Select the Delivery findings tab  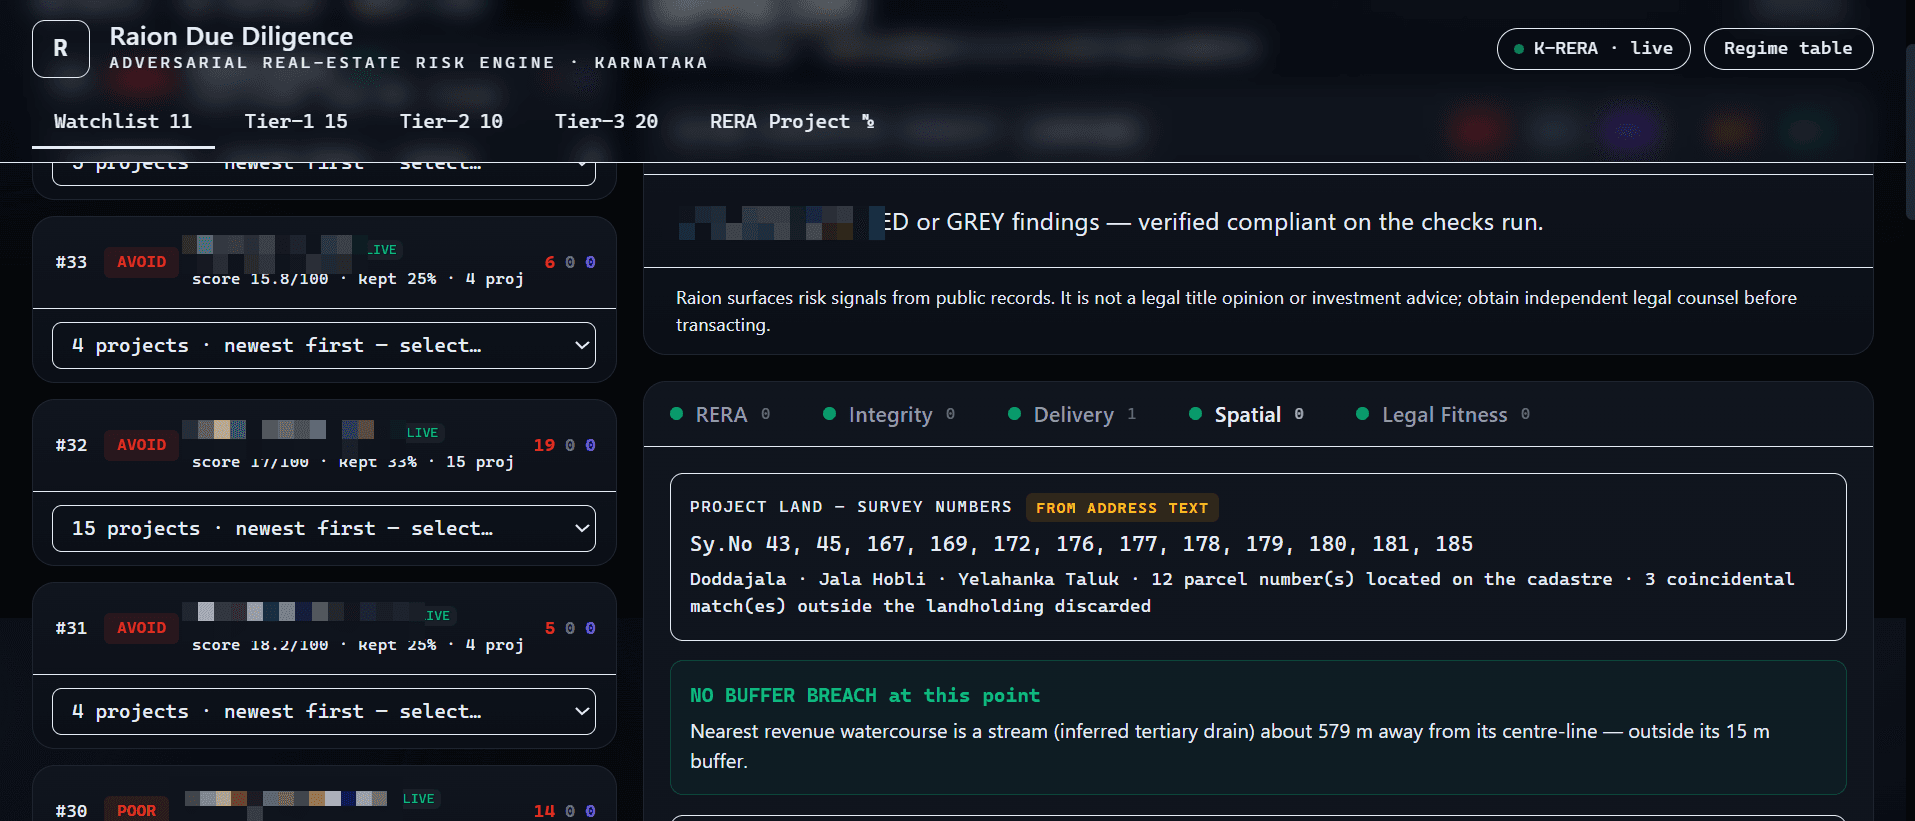tap(1072, 414)
